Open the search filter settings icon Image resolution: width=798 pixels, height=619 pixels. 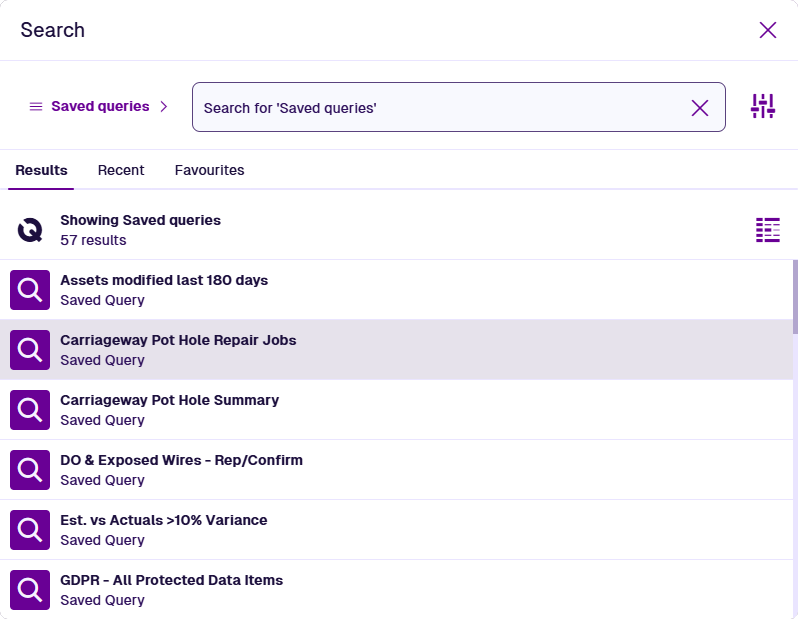763,107
